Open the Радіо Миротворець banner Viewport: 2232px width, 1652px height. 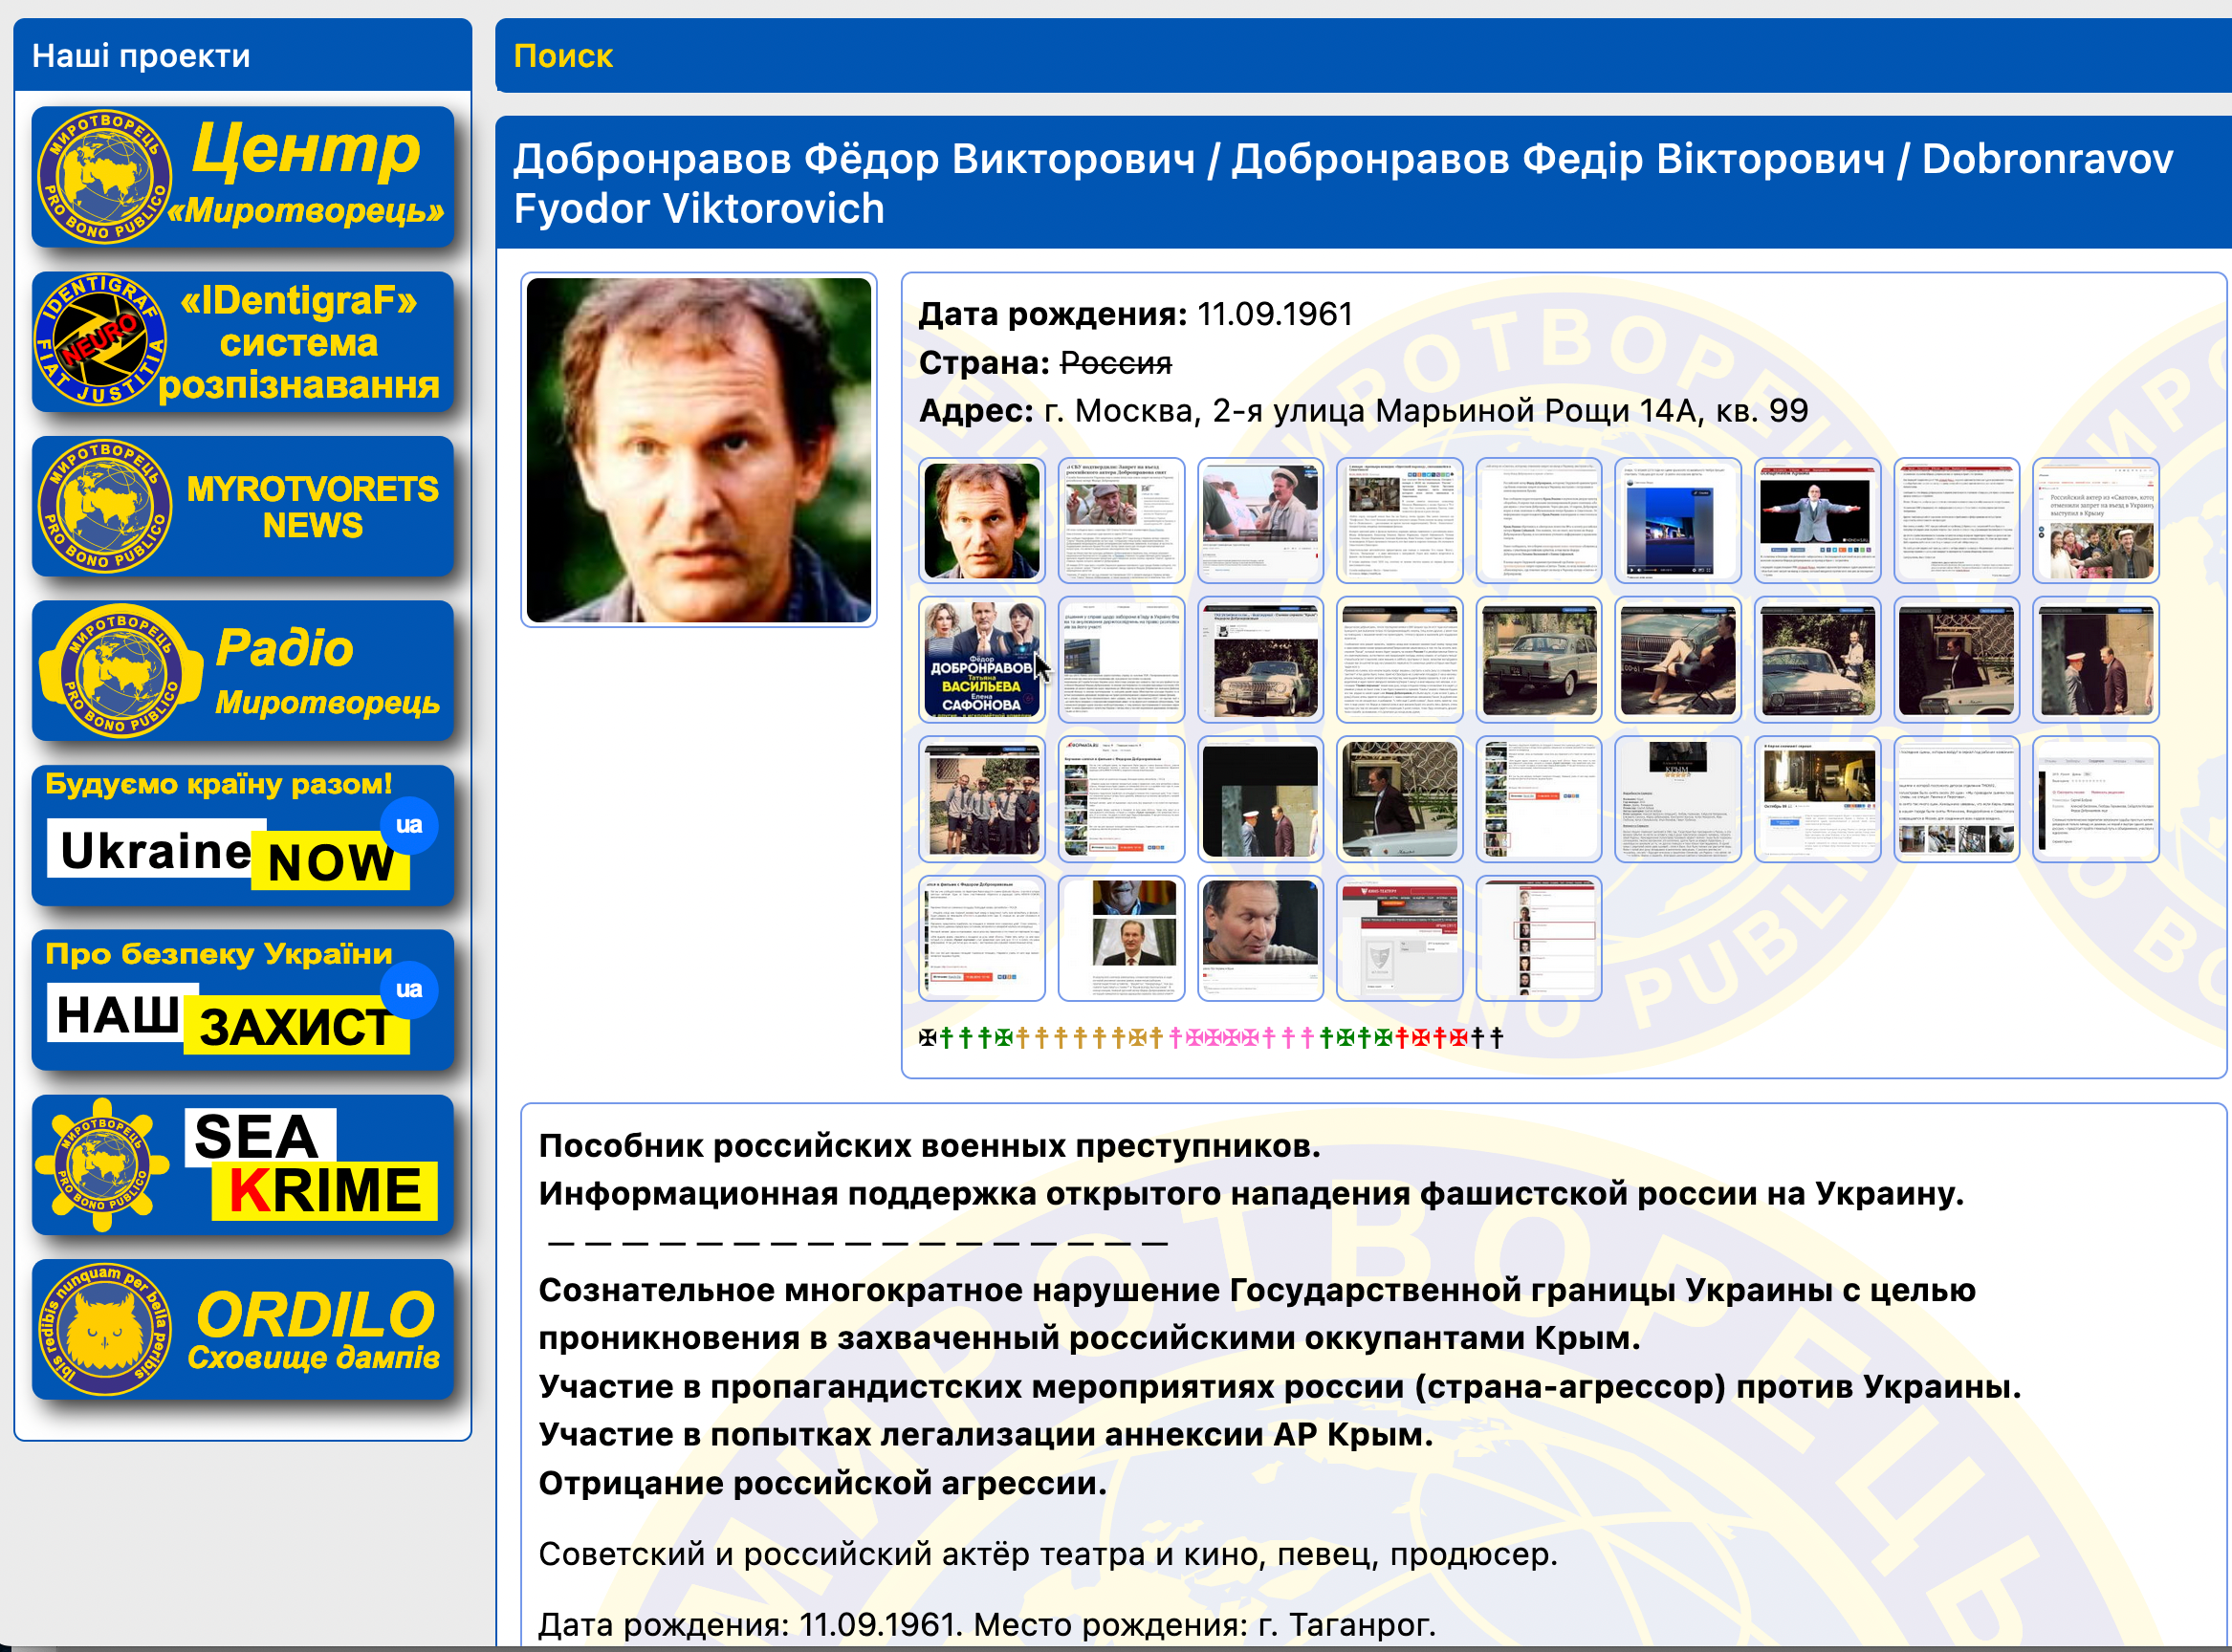tap(243, 671)
